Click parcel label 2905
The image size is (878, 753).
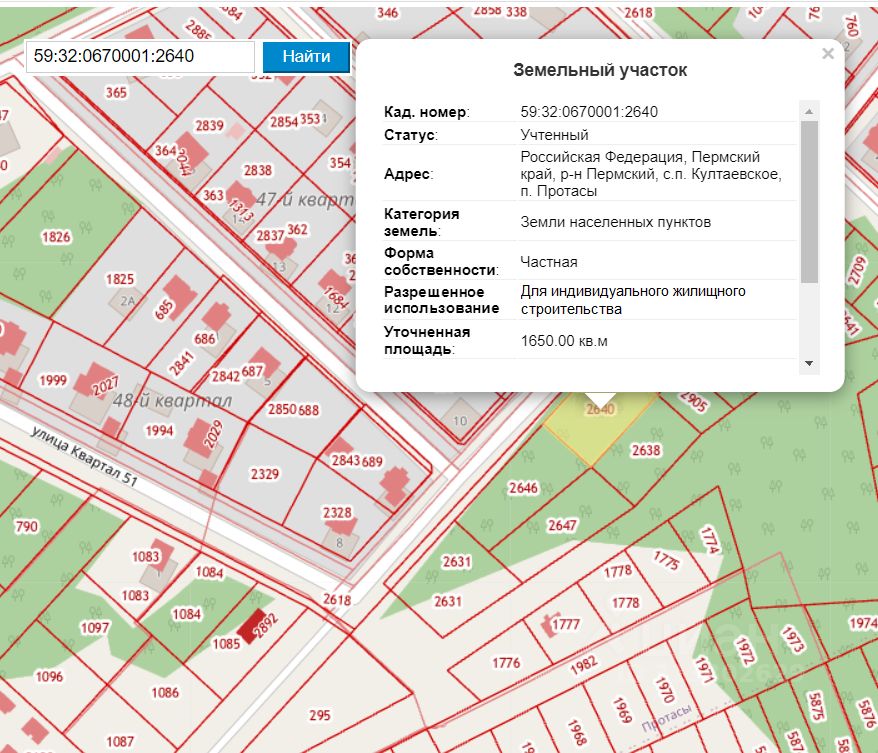(x=693, y=401)
